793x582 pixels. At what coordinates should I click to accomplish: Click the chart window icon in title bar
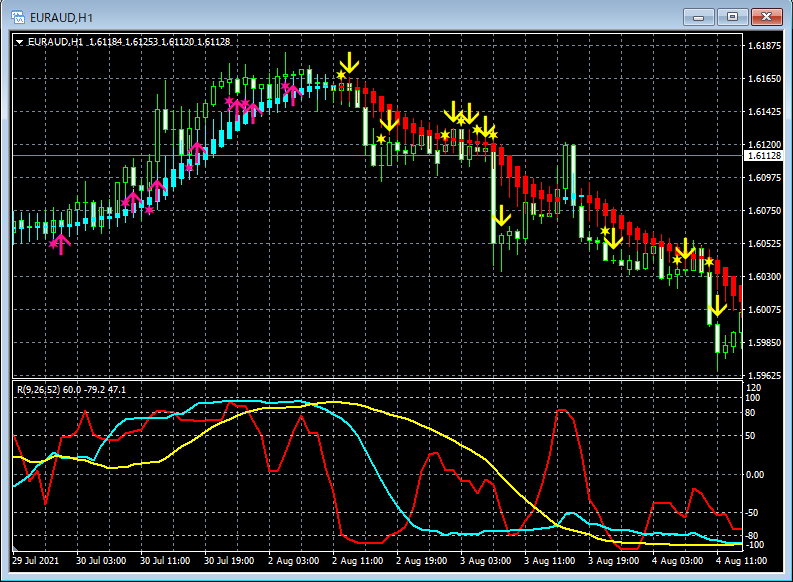[17, 17]
